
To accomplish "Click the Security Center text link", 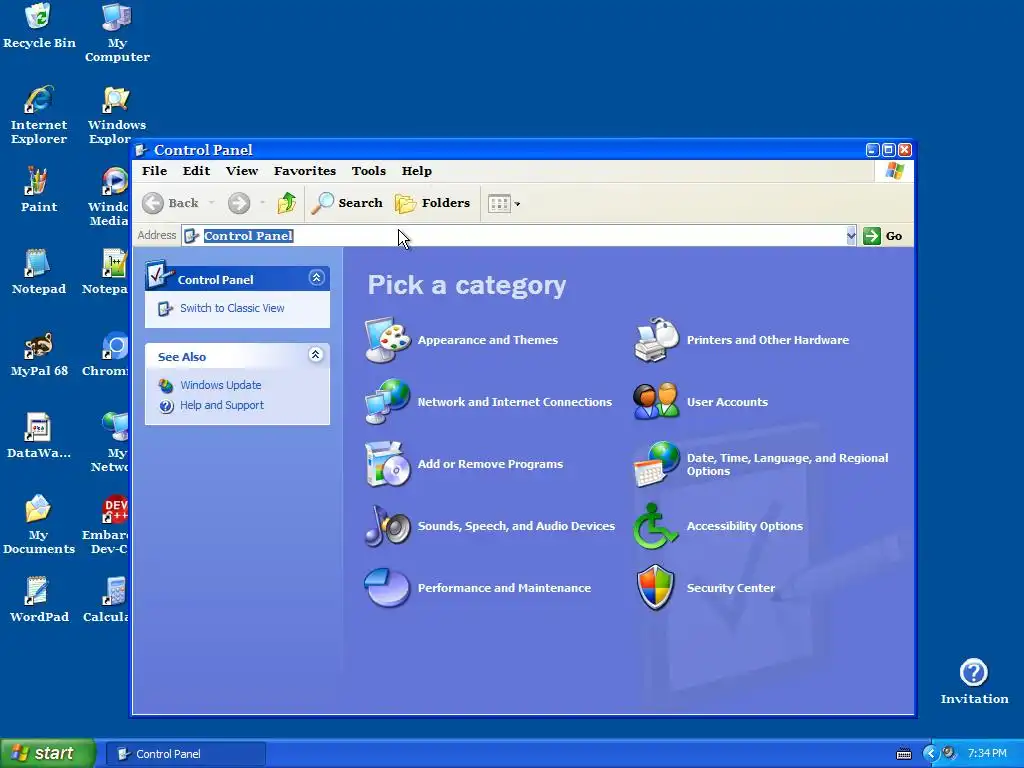I will (x=731, y=588).
